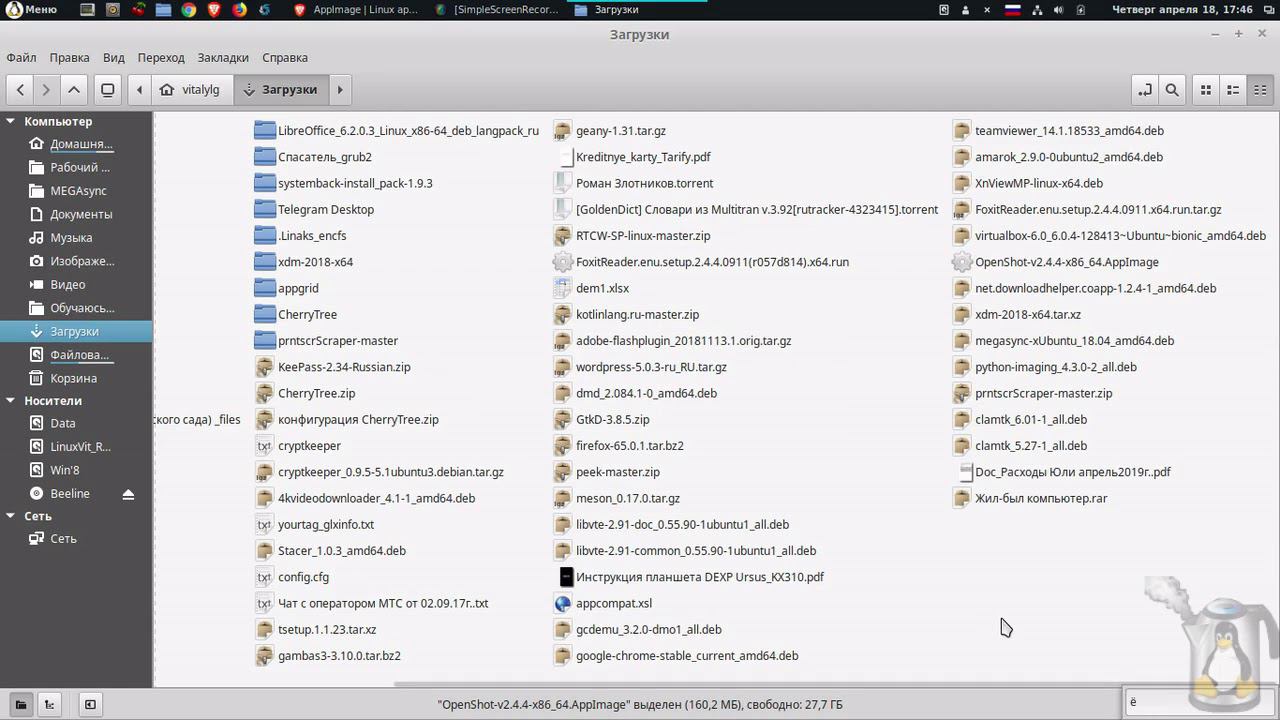Collapse the Компьютер sidebar section
Viewport: 1280px width, 720px height.
tap(11, 121)
